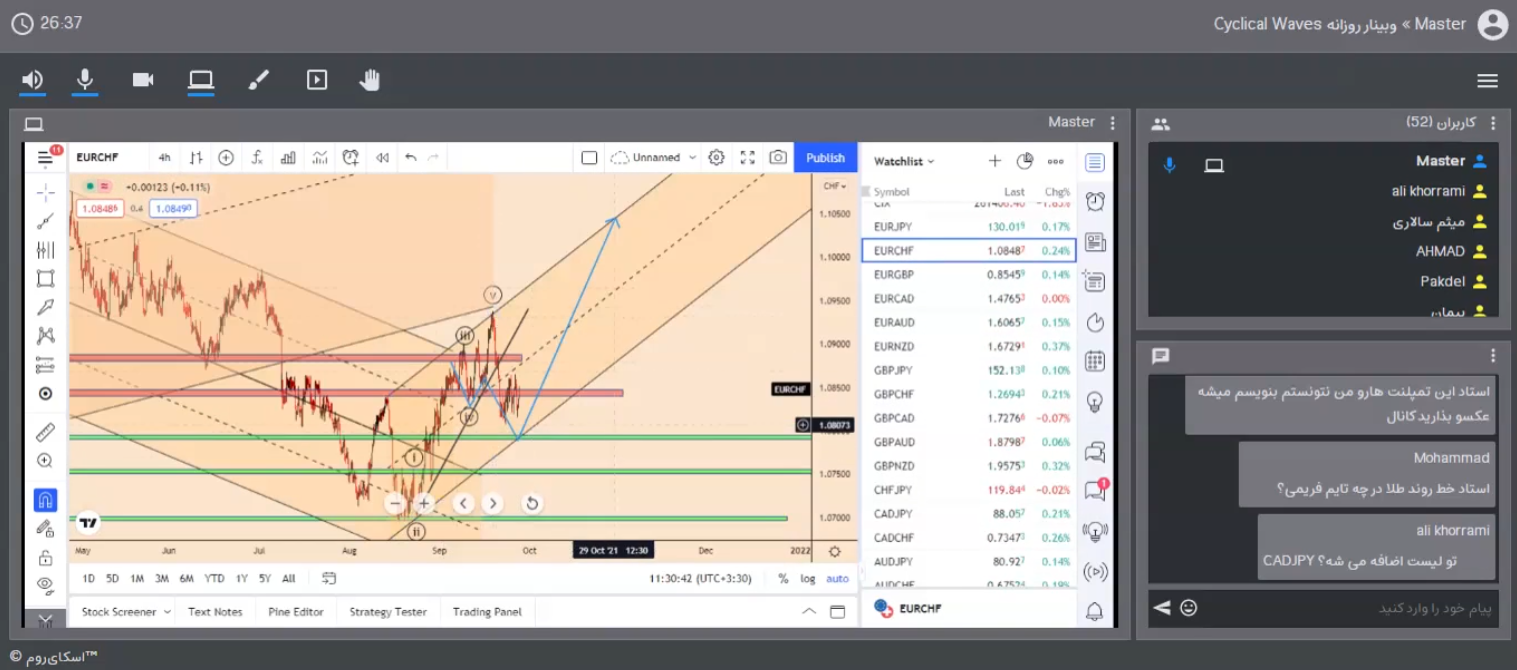Open the whiteboard brush tool
Viewport: 1517px width, 670px height.
258,80
